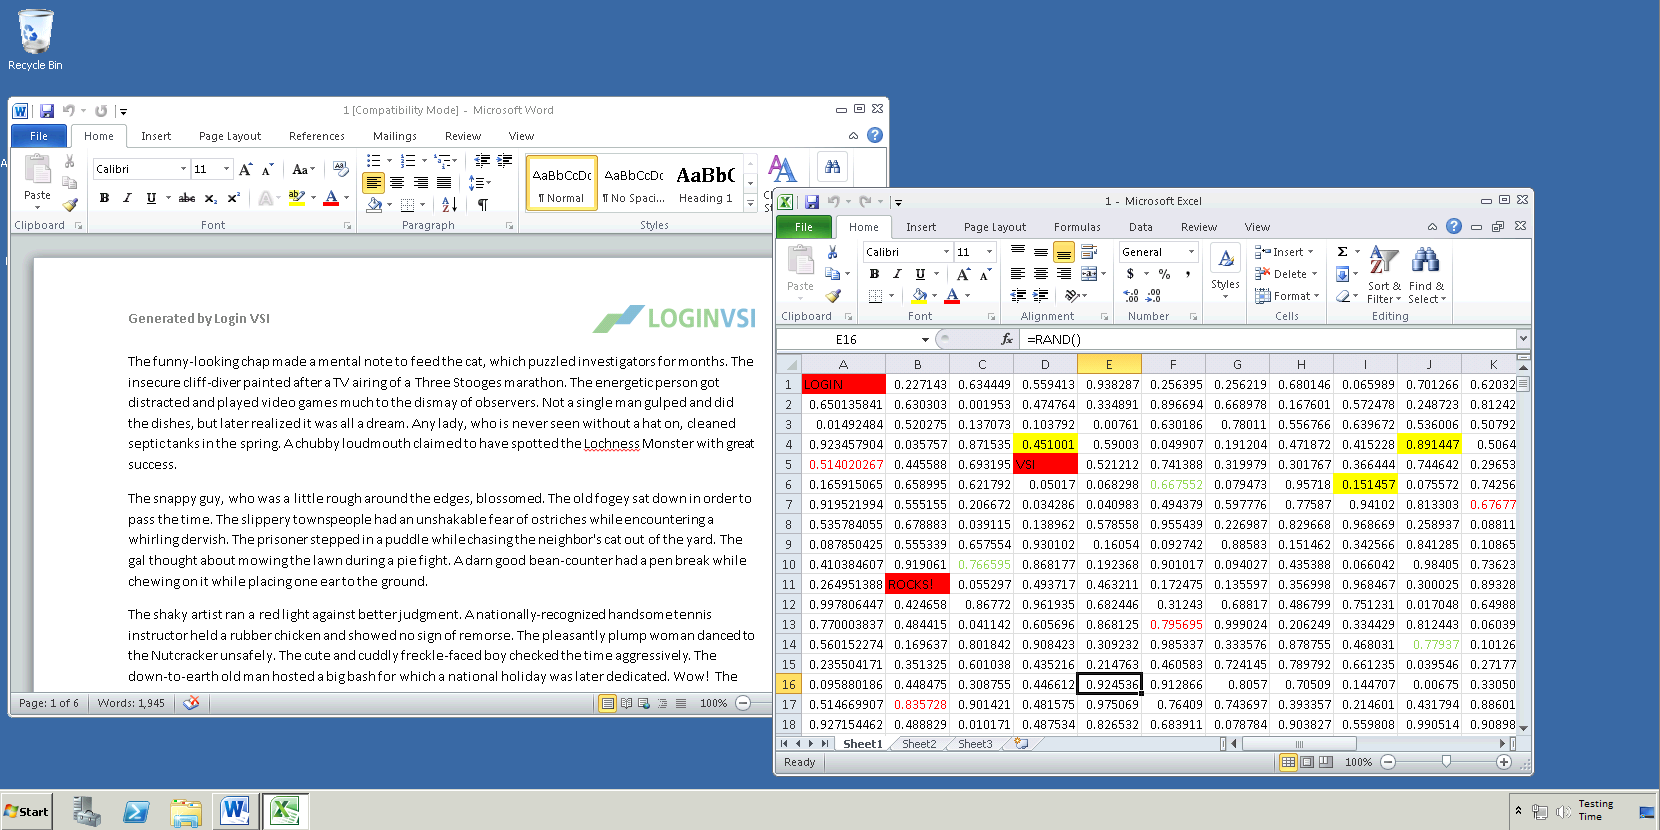The height and width of the screenshot is (830, 1660).
Task: Click Excel's Percent Style icon
Action: tap(1164, 274)
